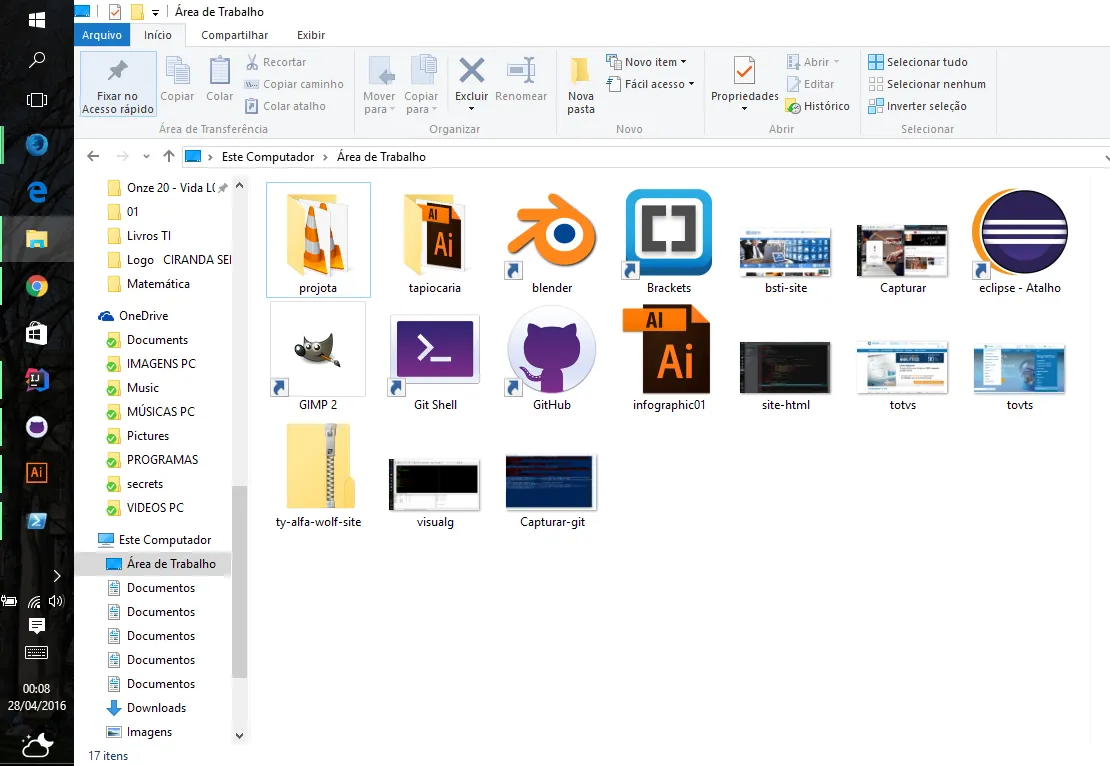
Task: Open the GitHub desktop shortcut
Action: pos(551,351)
